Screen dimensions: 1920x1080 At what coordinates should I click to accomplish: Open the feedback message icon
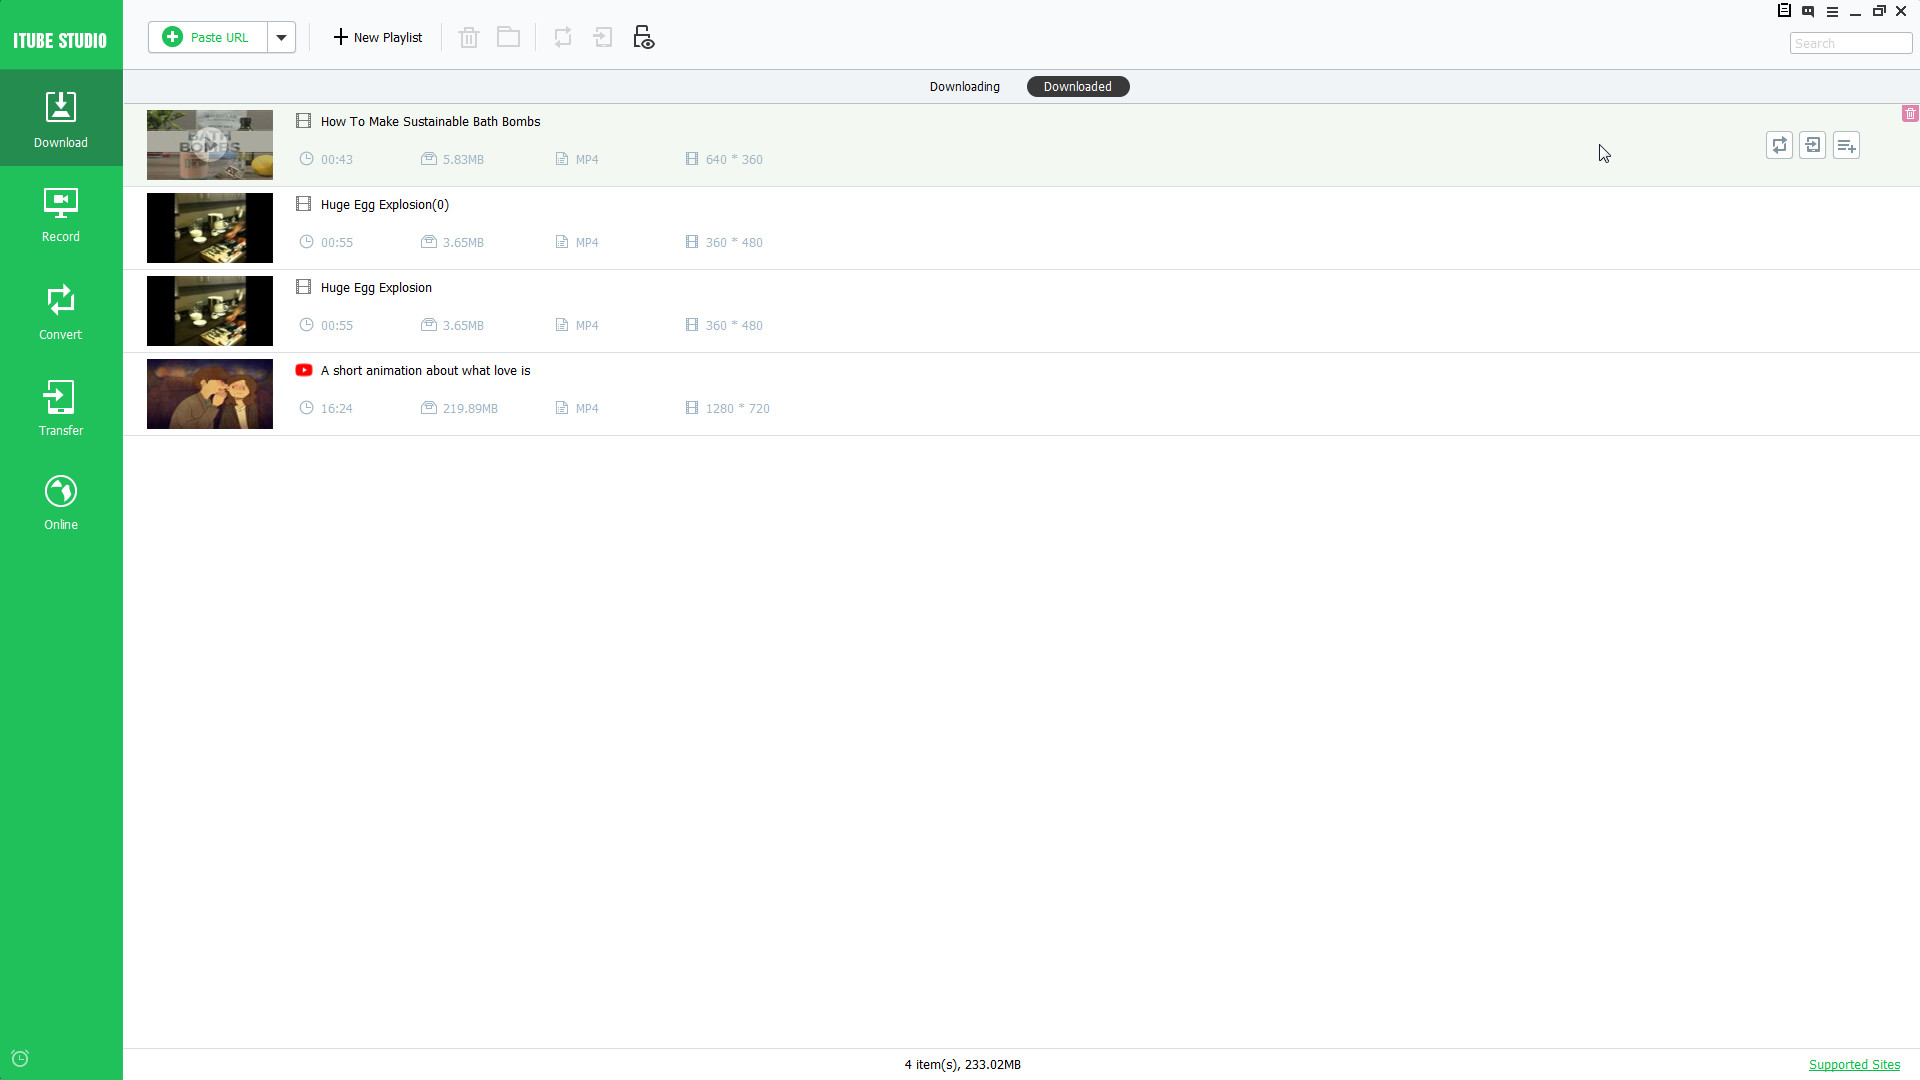tap(1808, 11)
